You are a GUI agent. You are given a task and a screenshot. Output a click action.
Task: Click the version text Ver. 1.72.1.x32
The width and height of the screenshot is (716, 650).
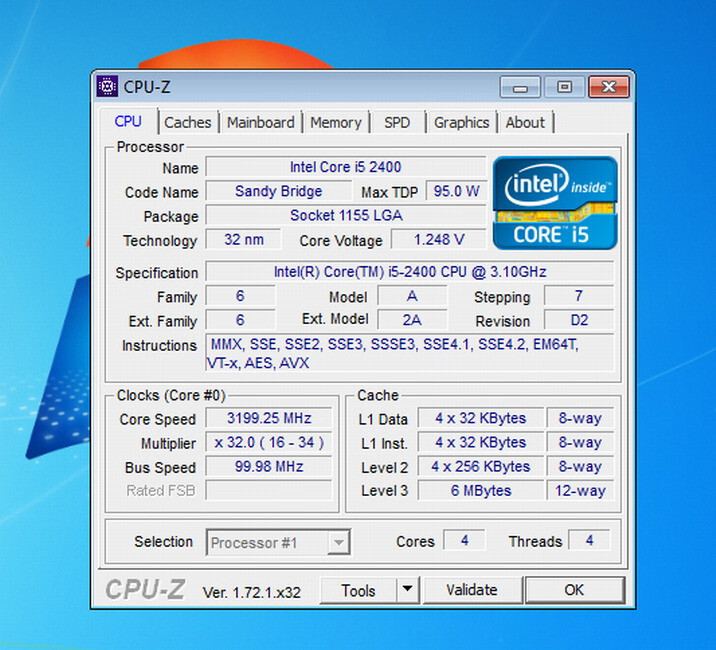coord(252,592)
